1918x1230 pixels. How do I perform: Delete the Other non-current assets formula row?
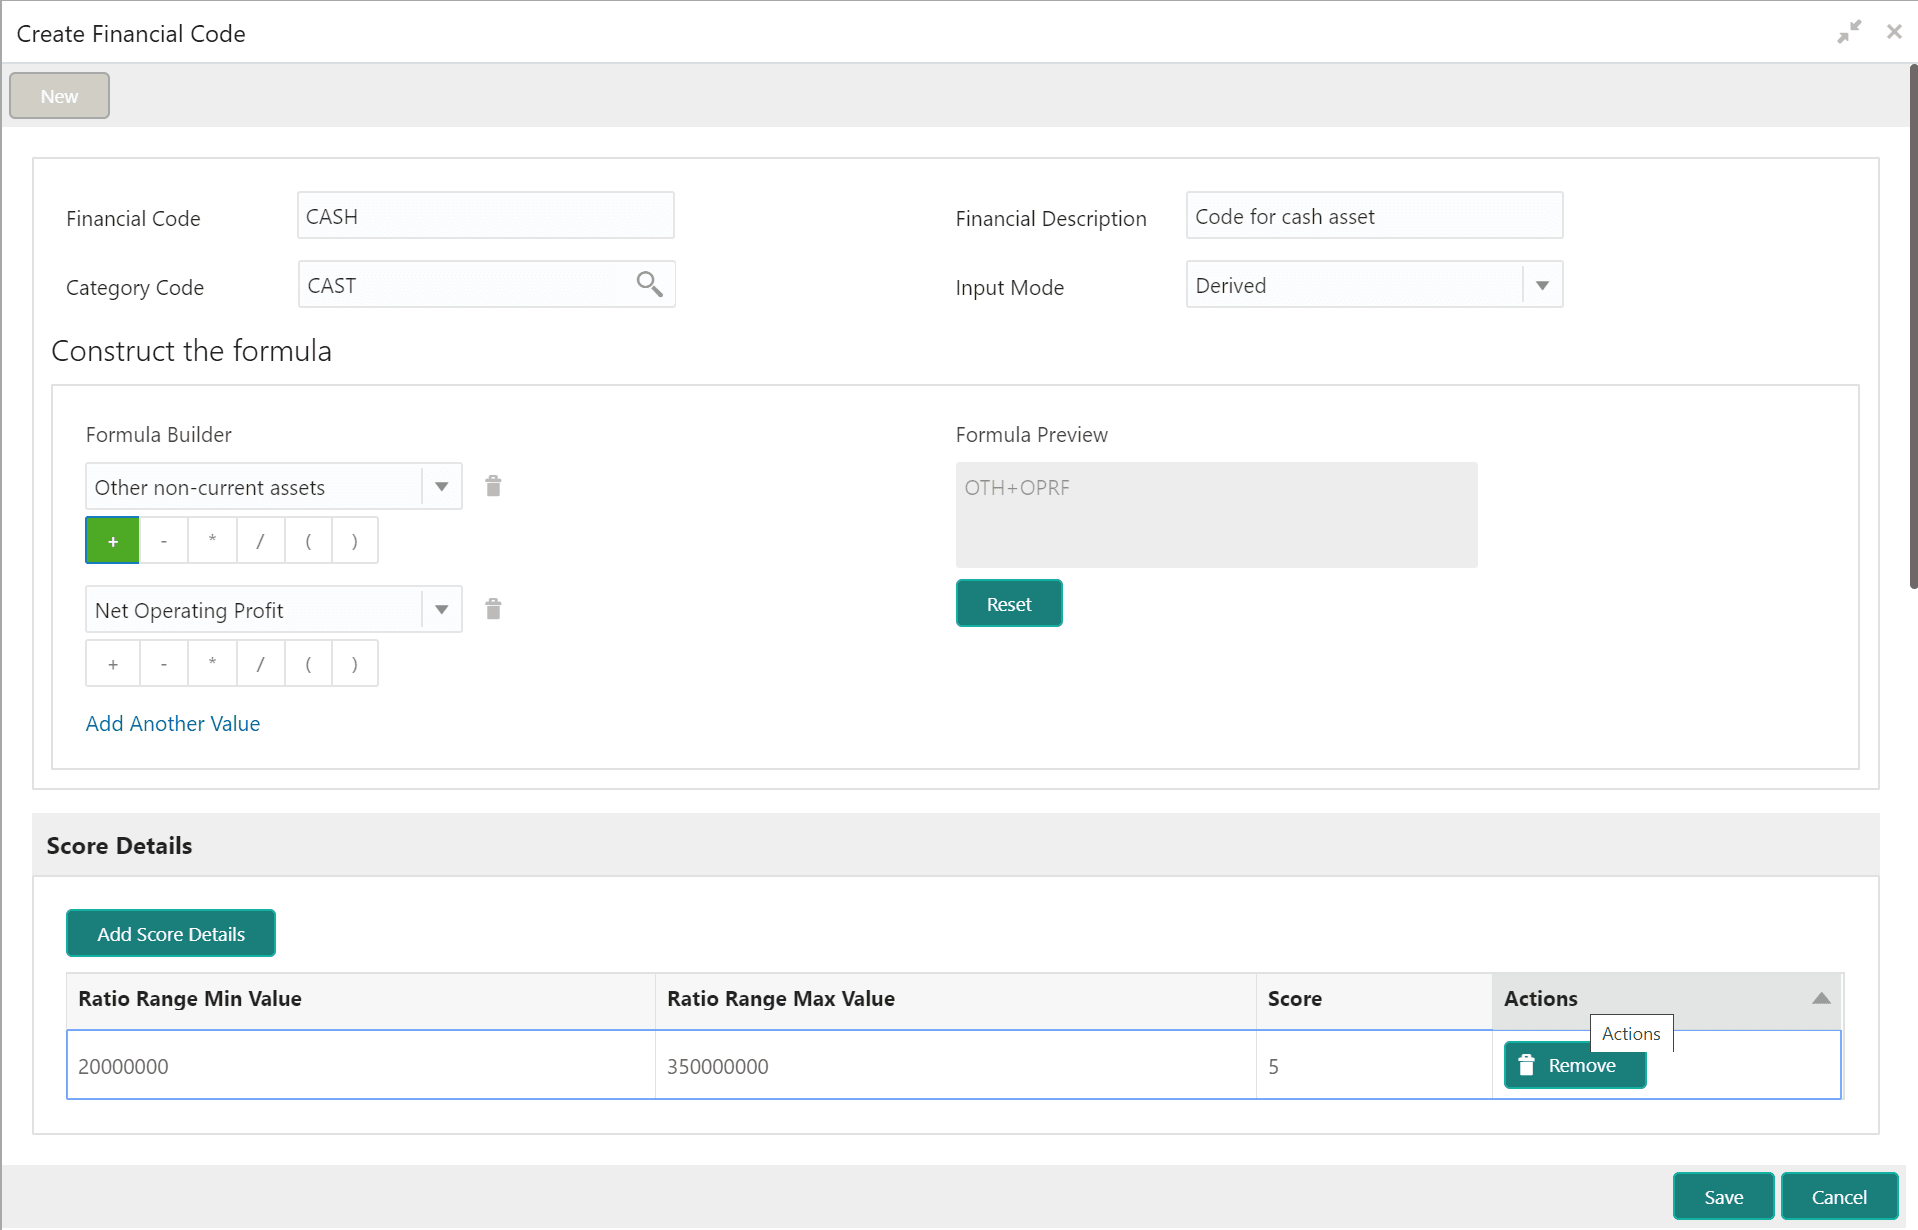pyautogui.click(x=493, y=486)
